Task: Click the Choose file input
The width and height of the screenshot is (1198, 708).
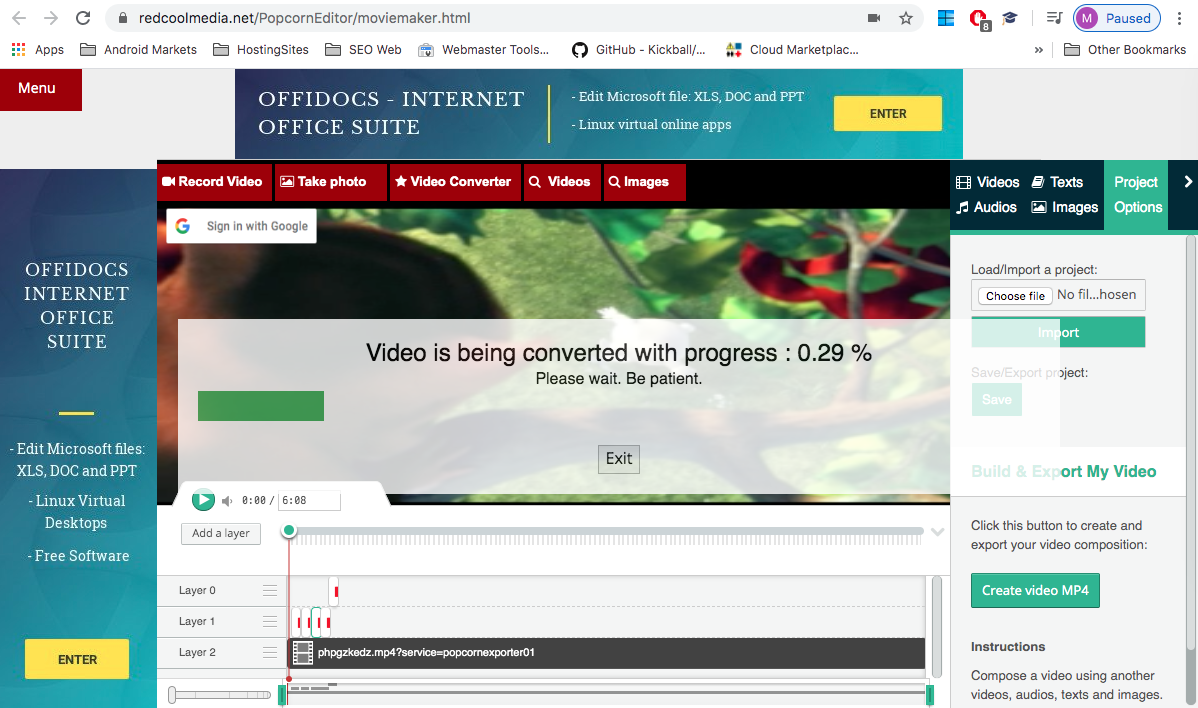Action: [x=1015, y=296]
